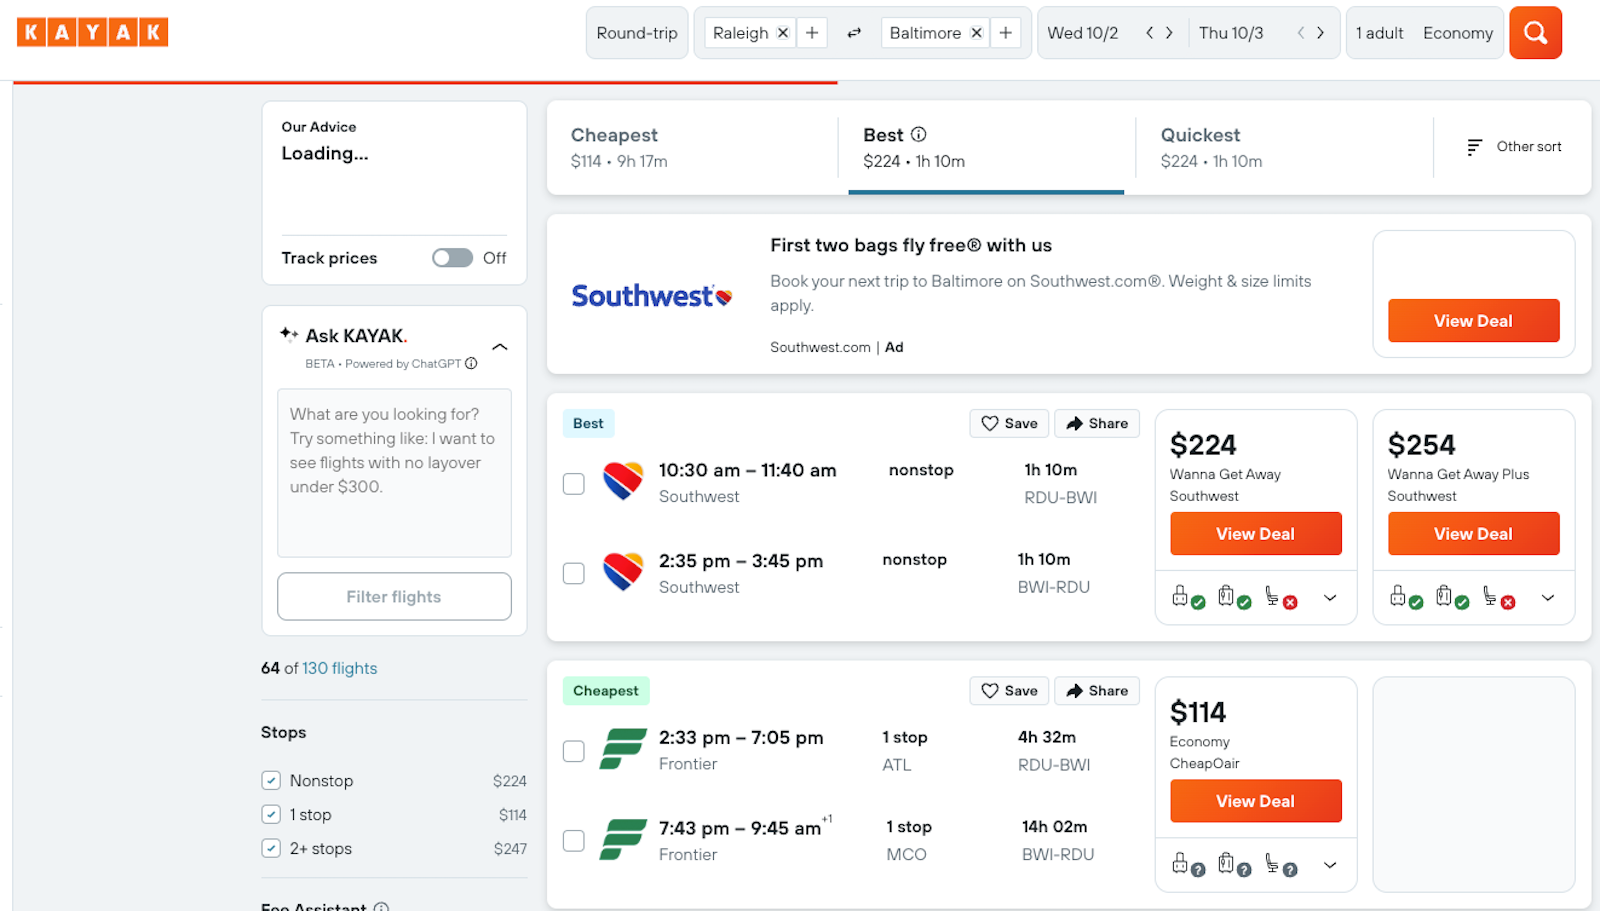Click the orange search magnifier button

pyautogui.click(x=1535, y=33)
